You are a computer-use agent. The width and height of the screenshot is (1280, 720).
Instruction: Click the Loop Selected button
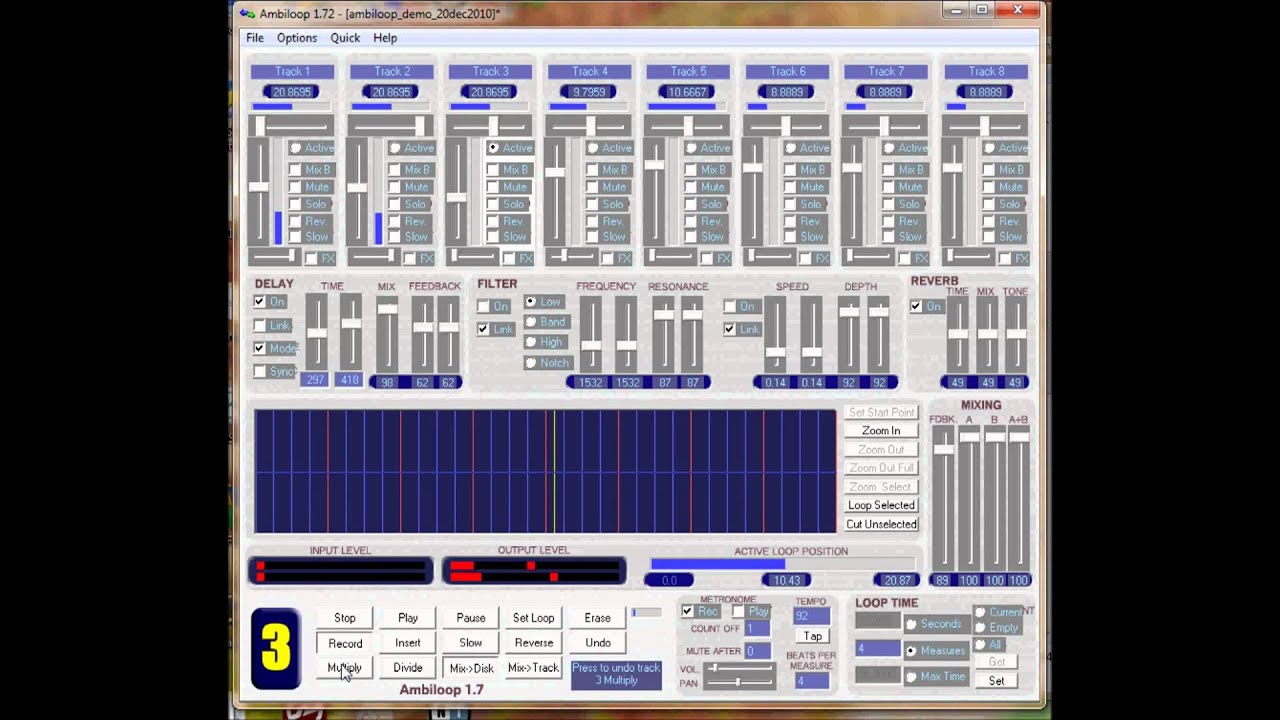coord(881,506)
